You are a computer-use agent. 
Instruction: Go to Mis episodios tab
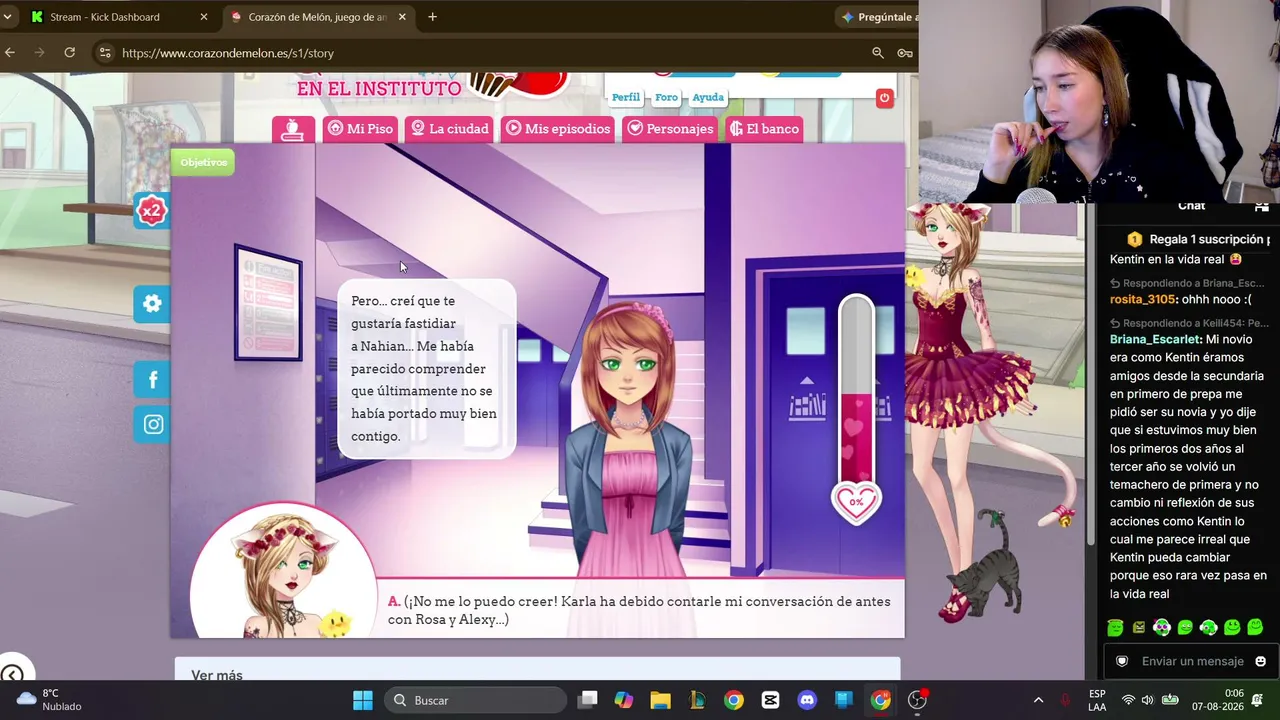(x=558, y=129)
